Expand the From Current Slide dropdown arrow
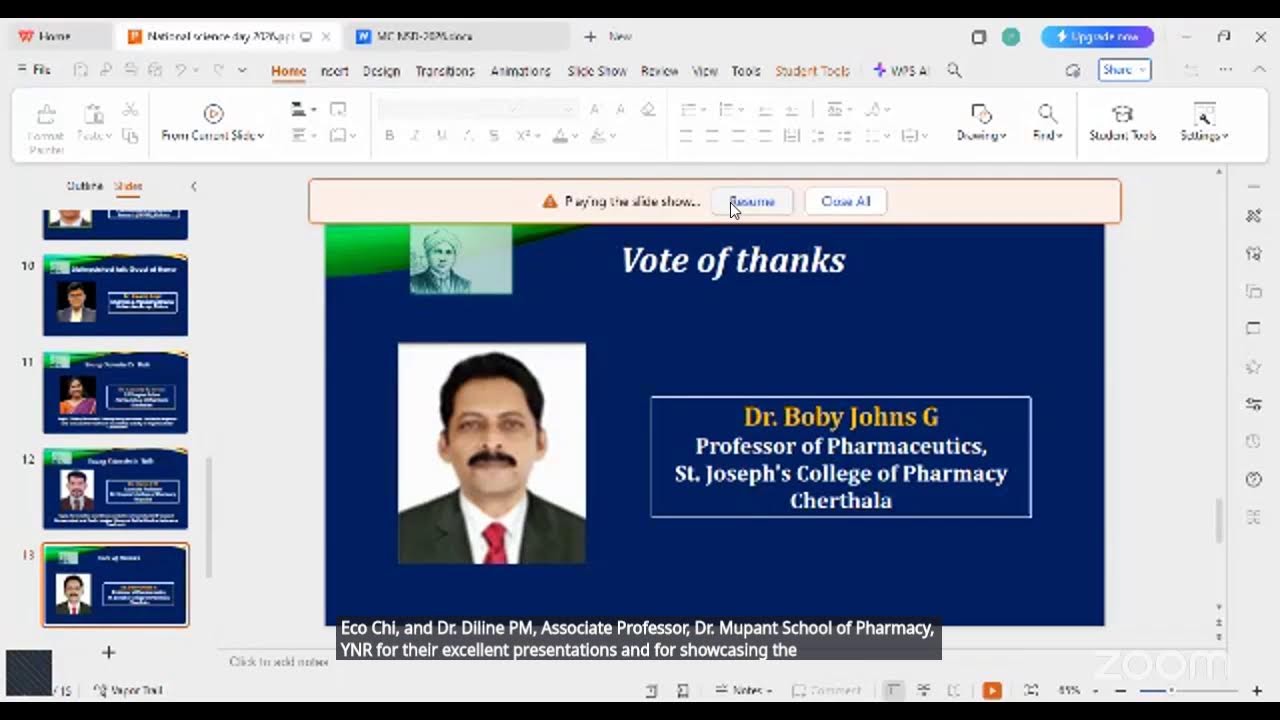 (260, 136)
